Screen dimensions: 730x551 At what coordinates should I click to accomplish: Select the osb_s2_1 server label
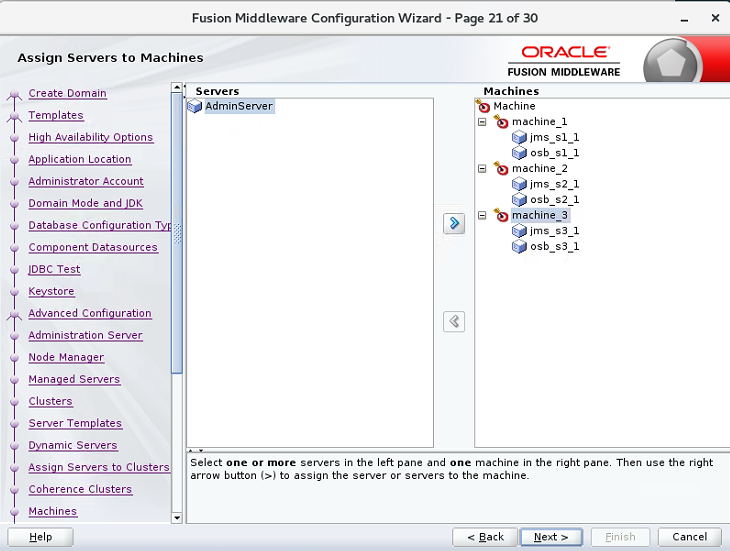pos(554,200)
